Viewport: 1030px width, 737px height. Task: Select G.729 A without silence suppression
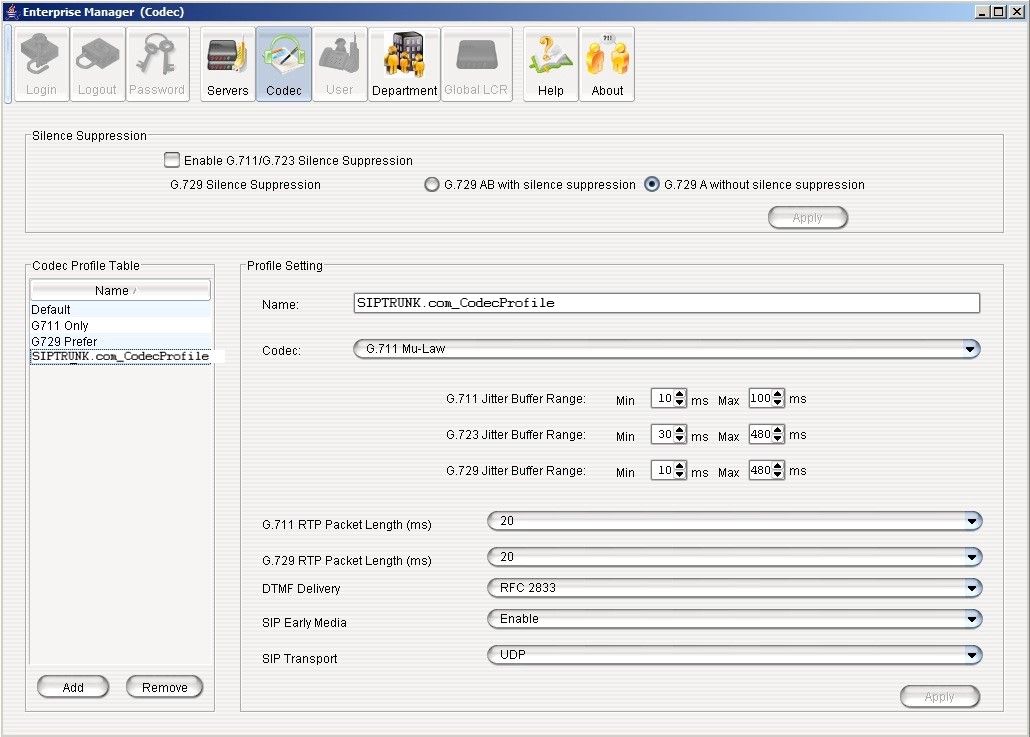(x=652, y=185)
